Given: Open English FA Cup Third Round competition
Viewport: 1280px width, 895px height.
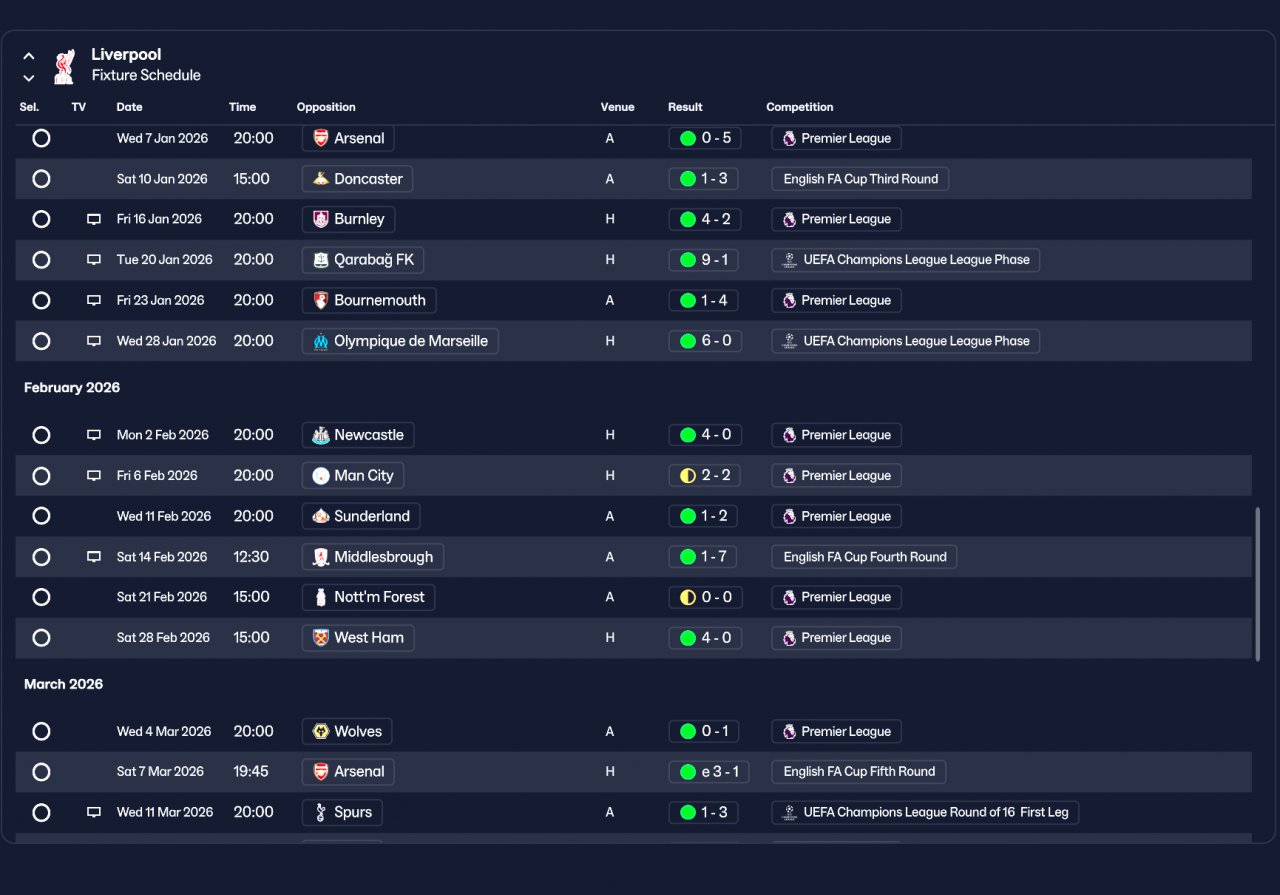Looking at the screenshot, I should [860, 179].
